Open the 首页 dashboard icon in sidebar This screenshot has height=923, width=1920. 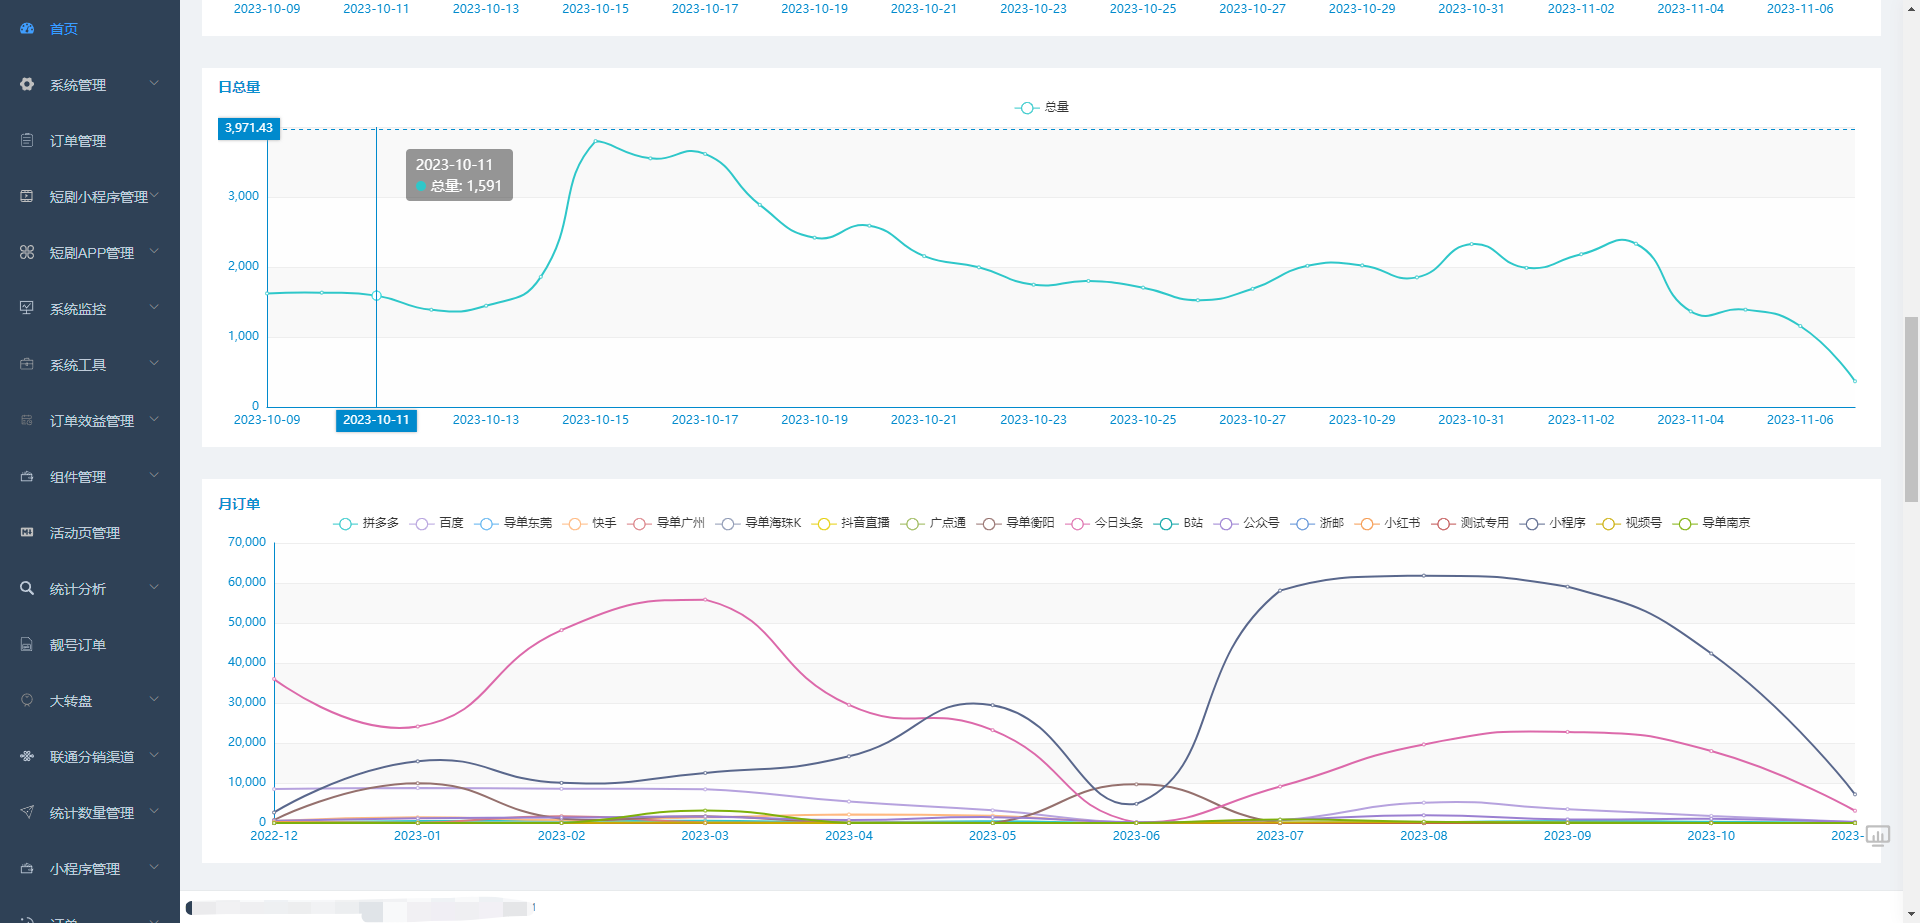pos(27,29)
